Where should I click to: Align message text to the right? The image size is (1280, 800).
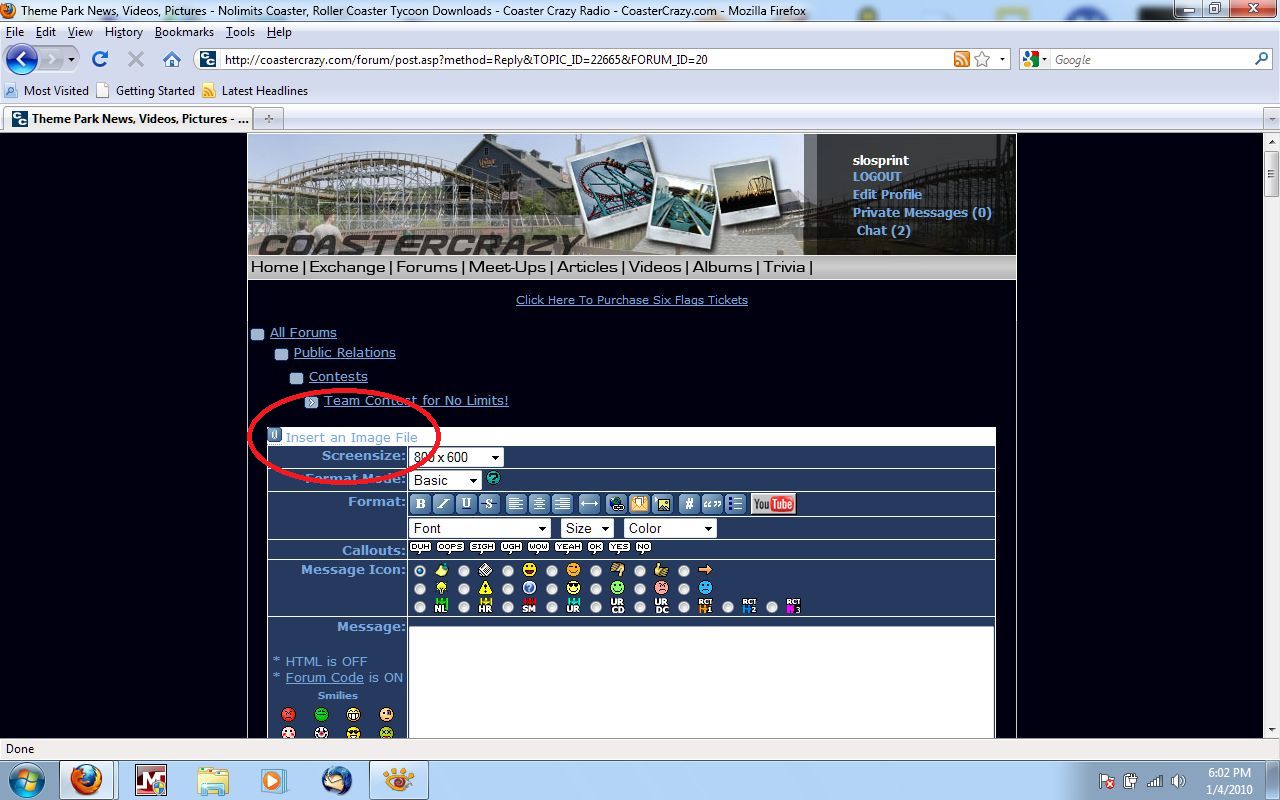pos(562,504)
